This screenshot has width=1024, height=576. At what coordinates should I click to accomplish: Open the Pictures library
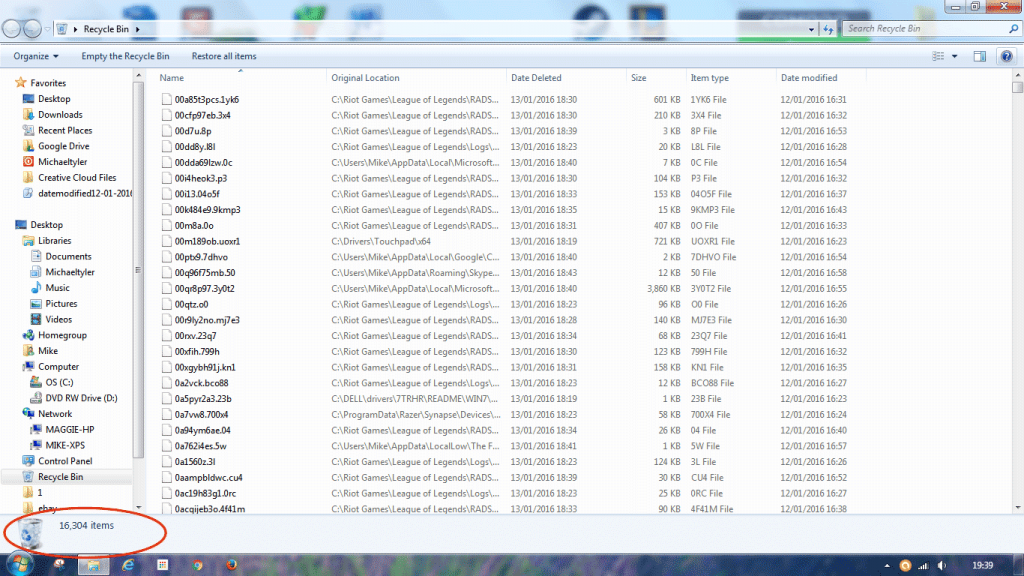click(x=61, y=304)
